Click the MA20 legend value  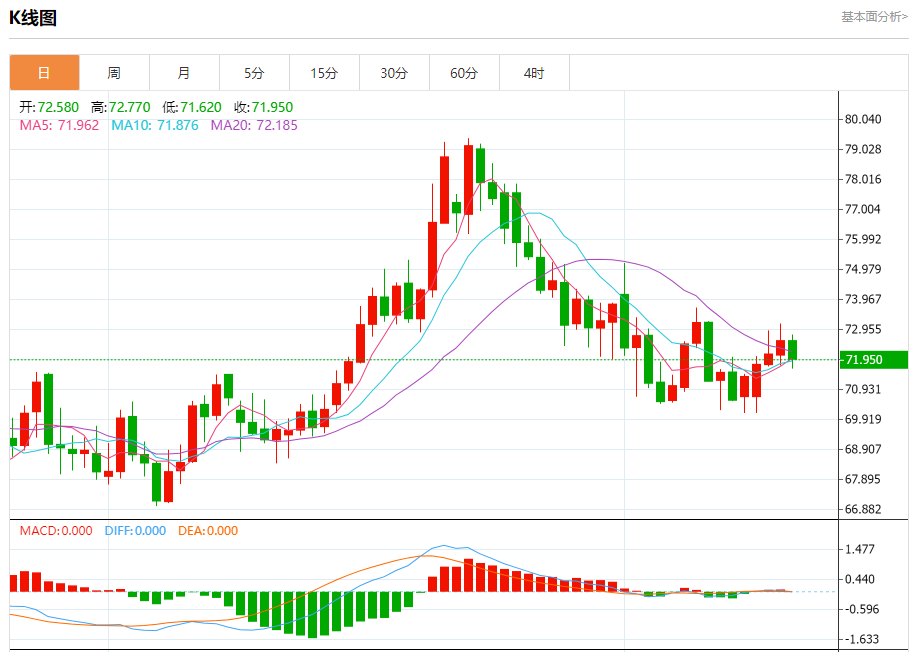[x=253, y=125]
